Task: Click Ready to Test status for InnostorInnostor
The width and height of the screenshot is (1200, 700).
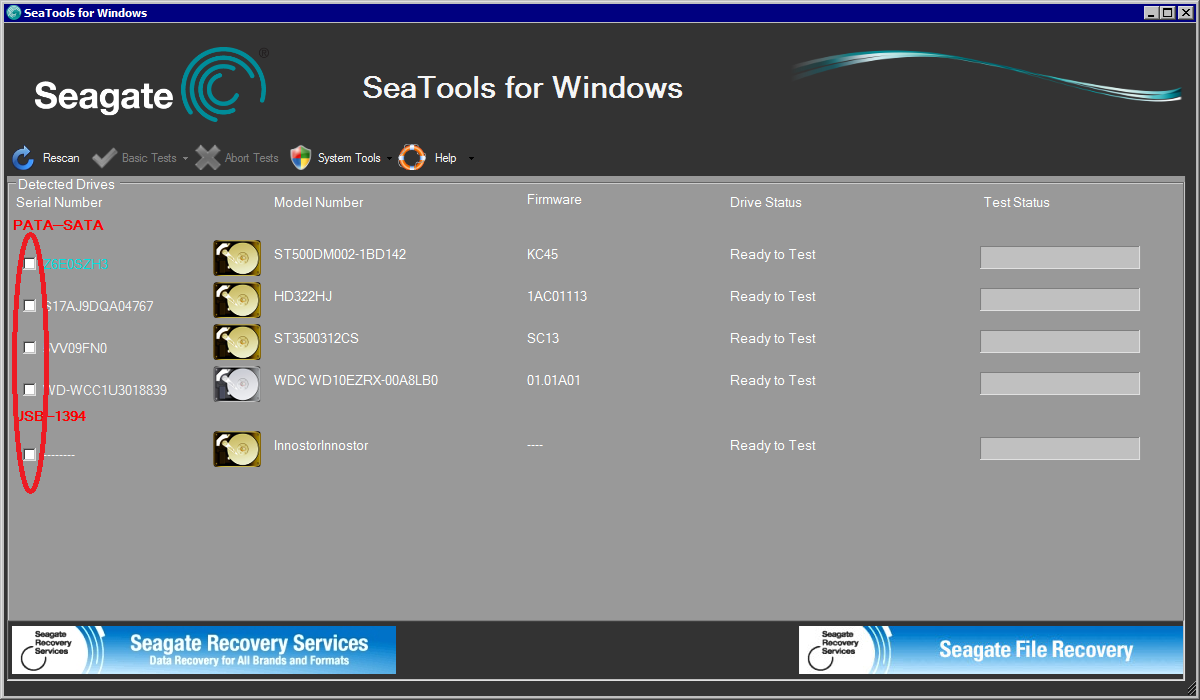Action: [773, 445]
